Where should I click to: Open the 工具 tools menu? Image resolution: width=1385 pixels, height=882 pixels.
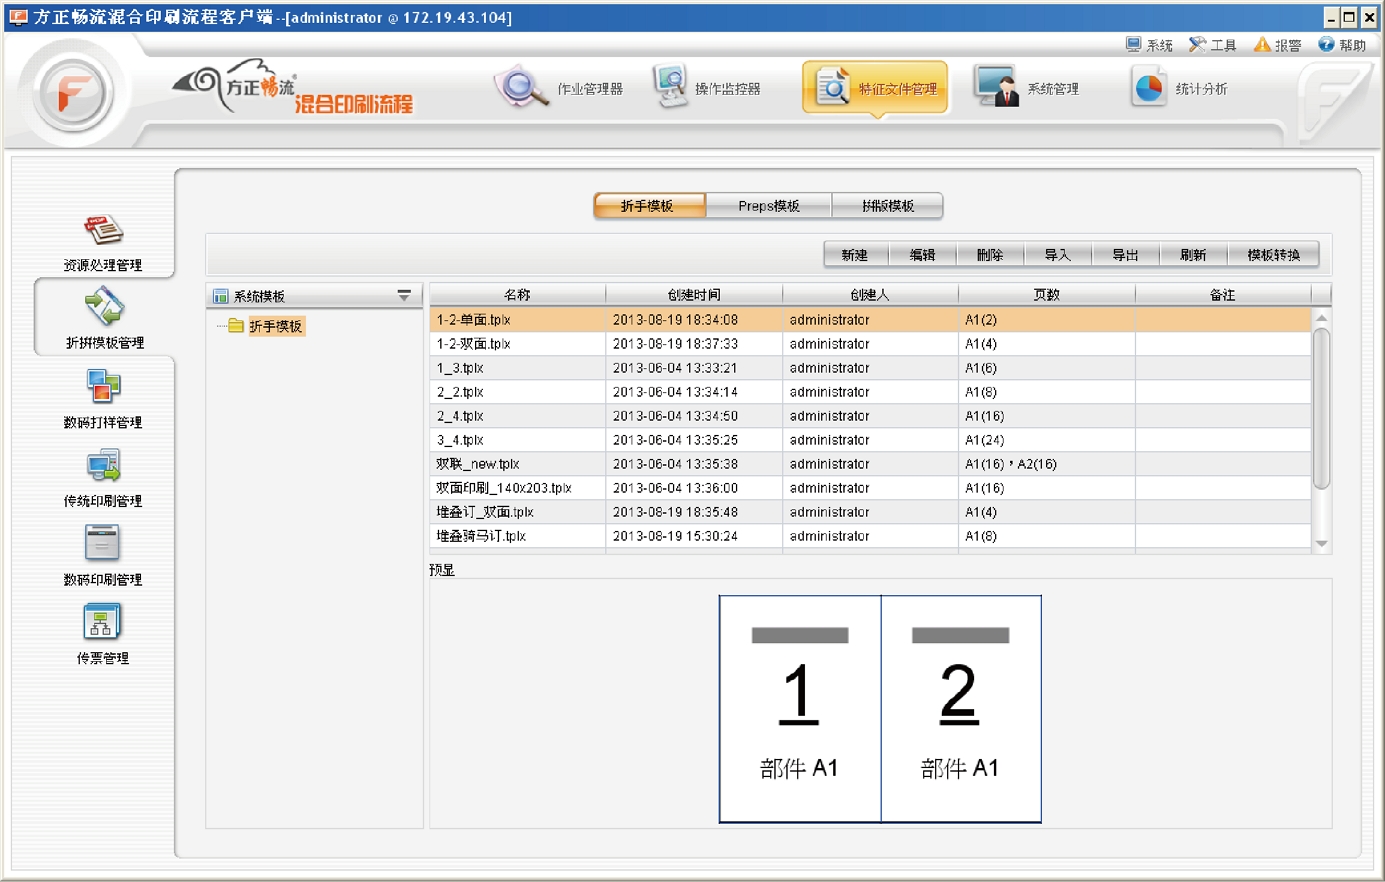click(x=1212, y=45)
